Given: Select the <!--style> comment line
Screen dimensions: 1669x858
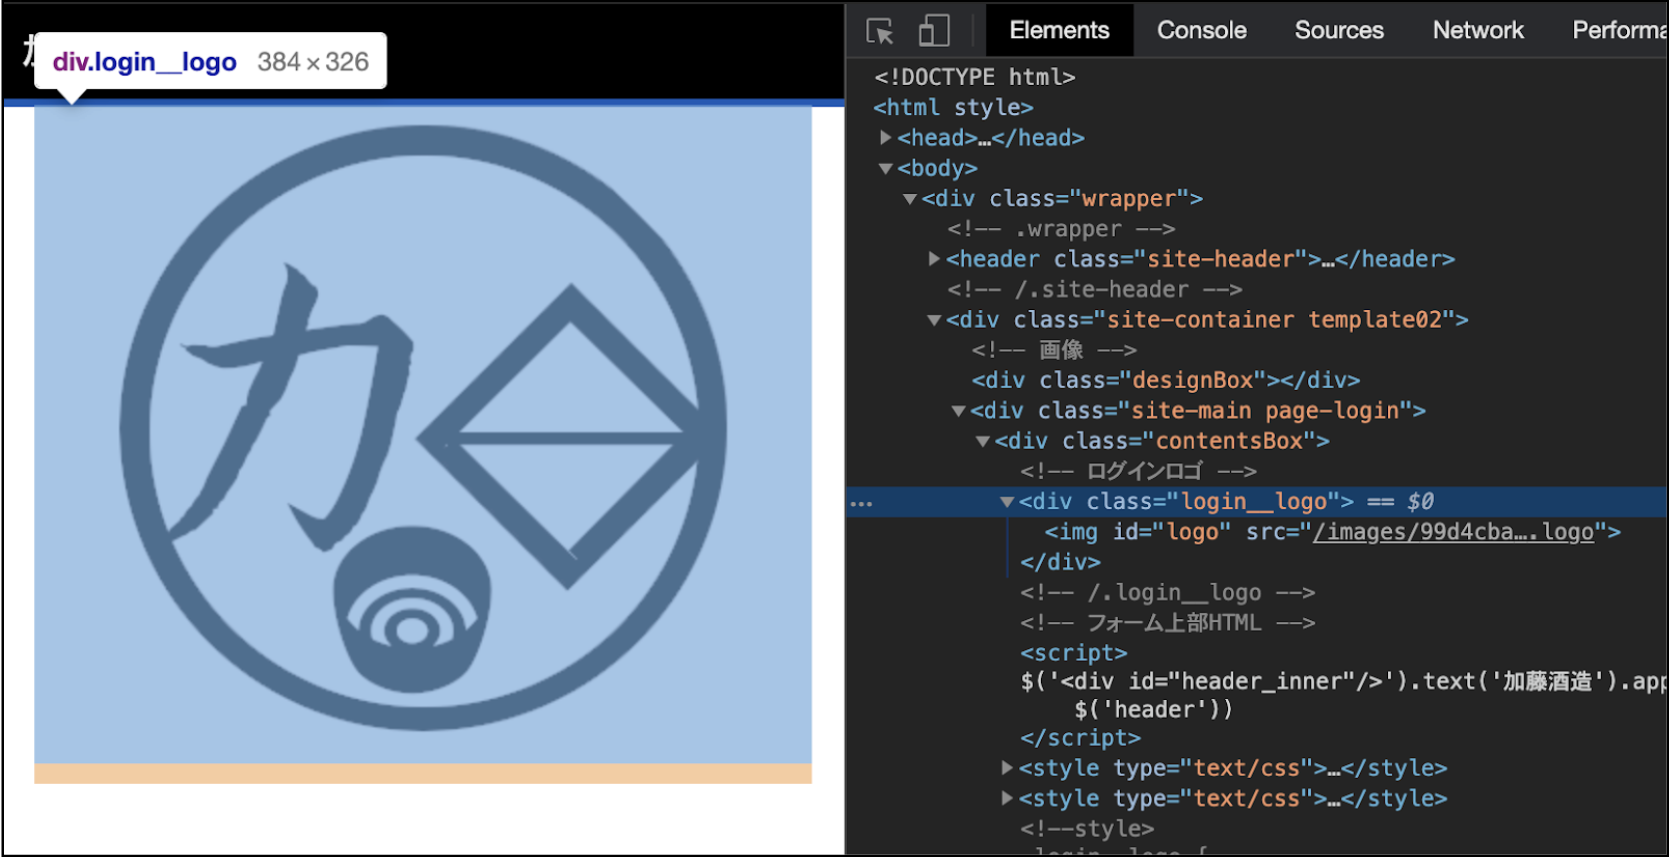Looking at the screenshot, I should [1087, 829].
